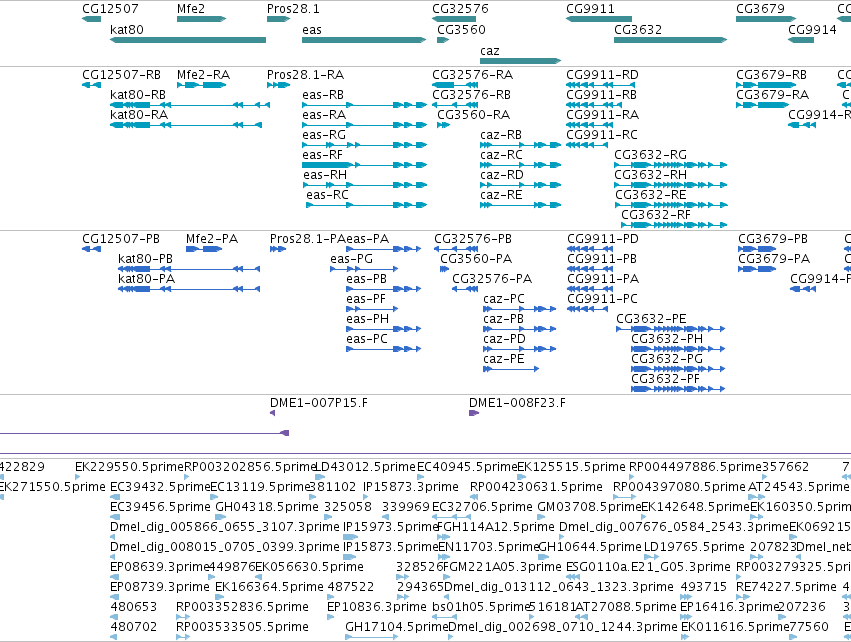Click the 'GH17104.5prime' EST label
Image resolution: width=851 pixels, height=642 pixels.
pos(397,627)
